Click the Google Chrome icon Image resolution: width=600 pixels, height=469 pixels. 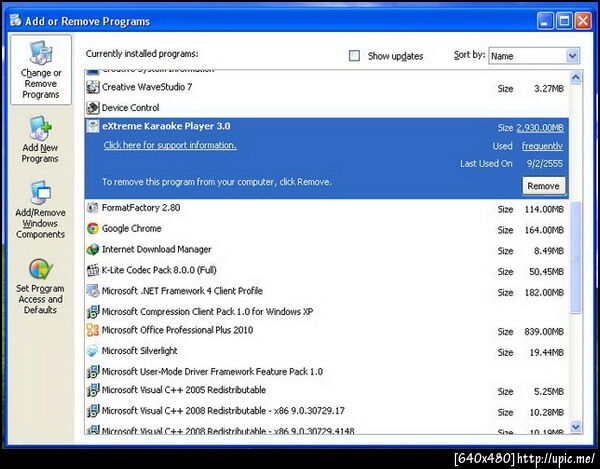tap(93, 229)
